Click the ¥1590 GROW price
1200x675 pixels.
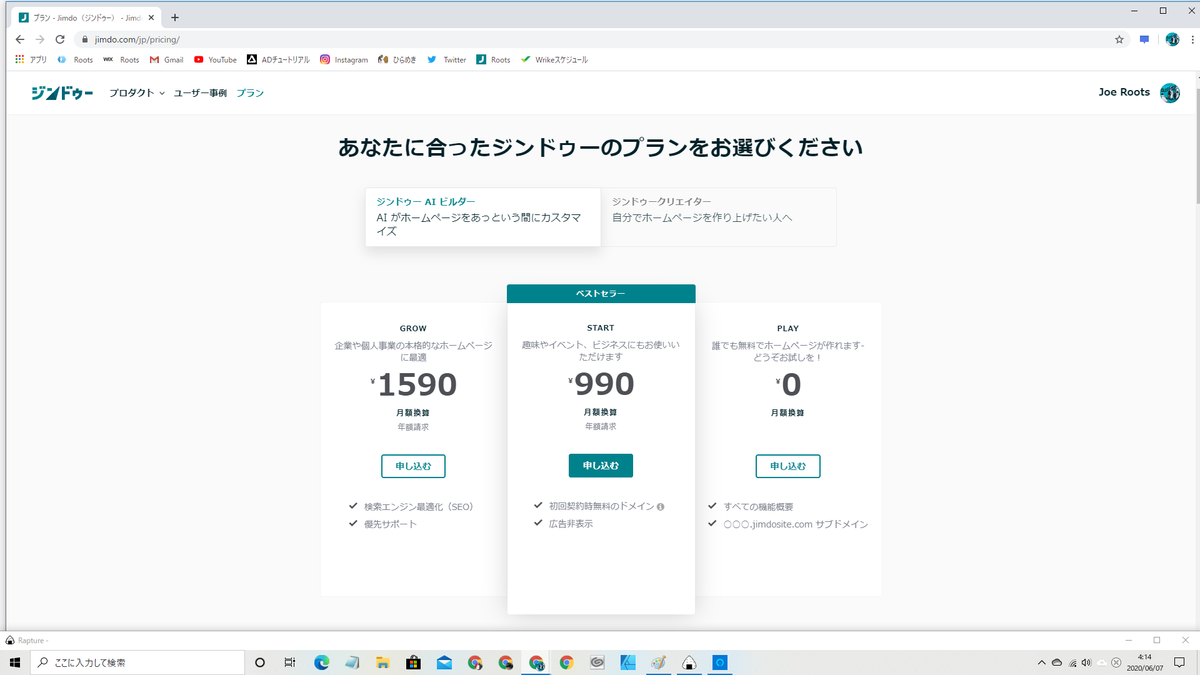click(413, 384)
